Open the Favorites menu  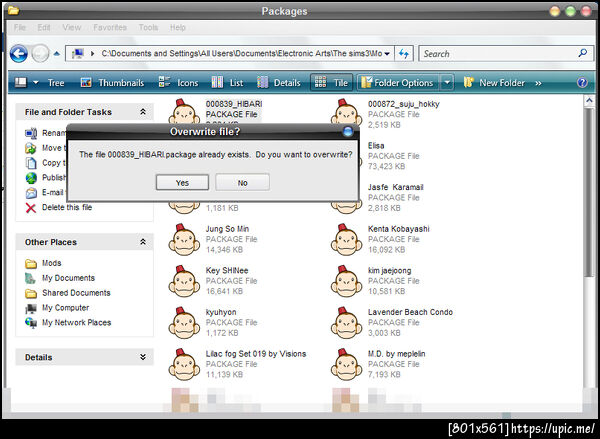pos(110,28)
